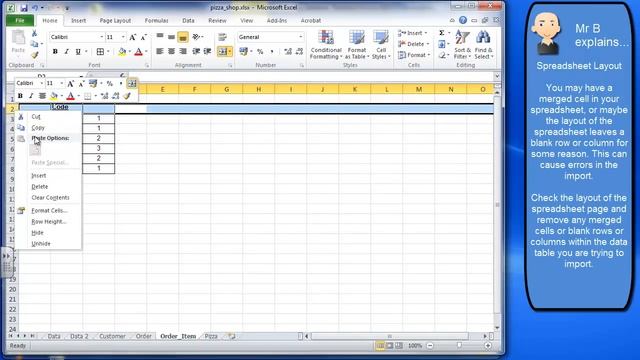The image size is (640, 360).
Task: Click the Fill down-arrow icon in the Editing group
Action: pyautogui.click(x=442, y=44)
